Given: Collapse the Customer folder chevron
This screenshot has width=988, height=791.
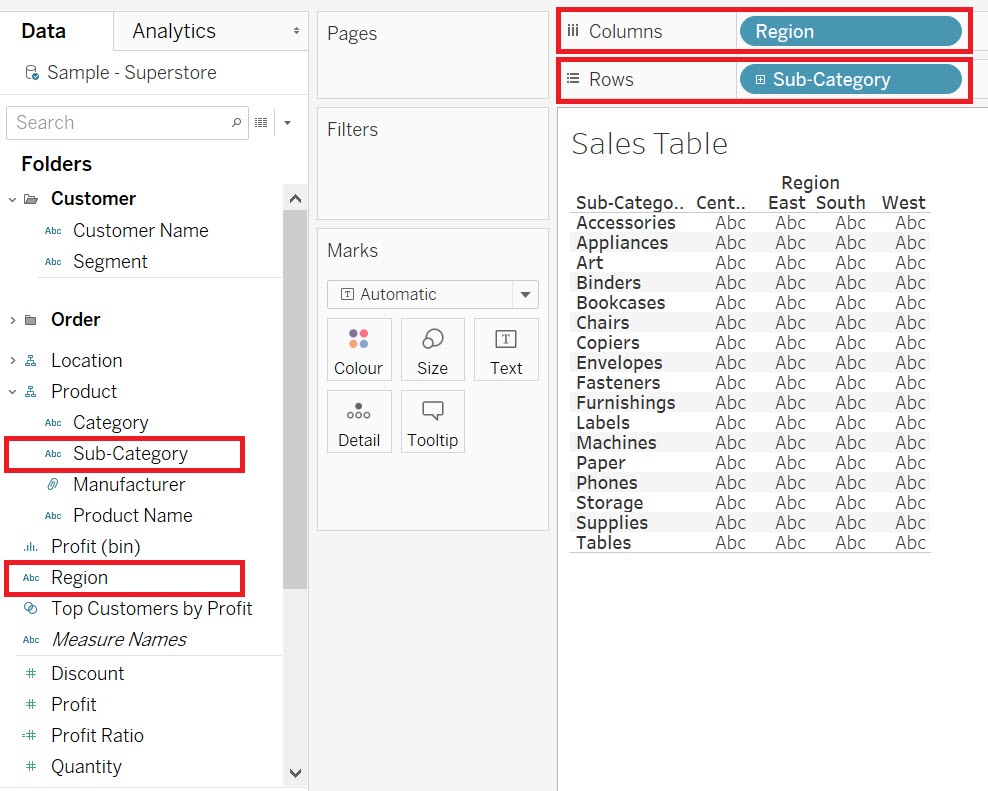Looking at the screenshot, I should (12, 199).
